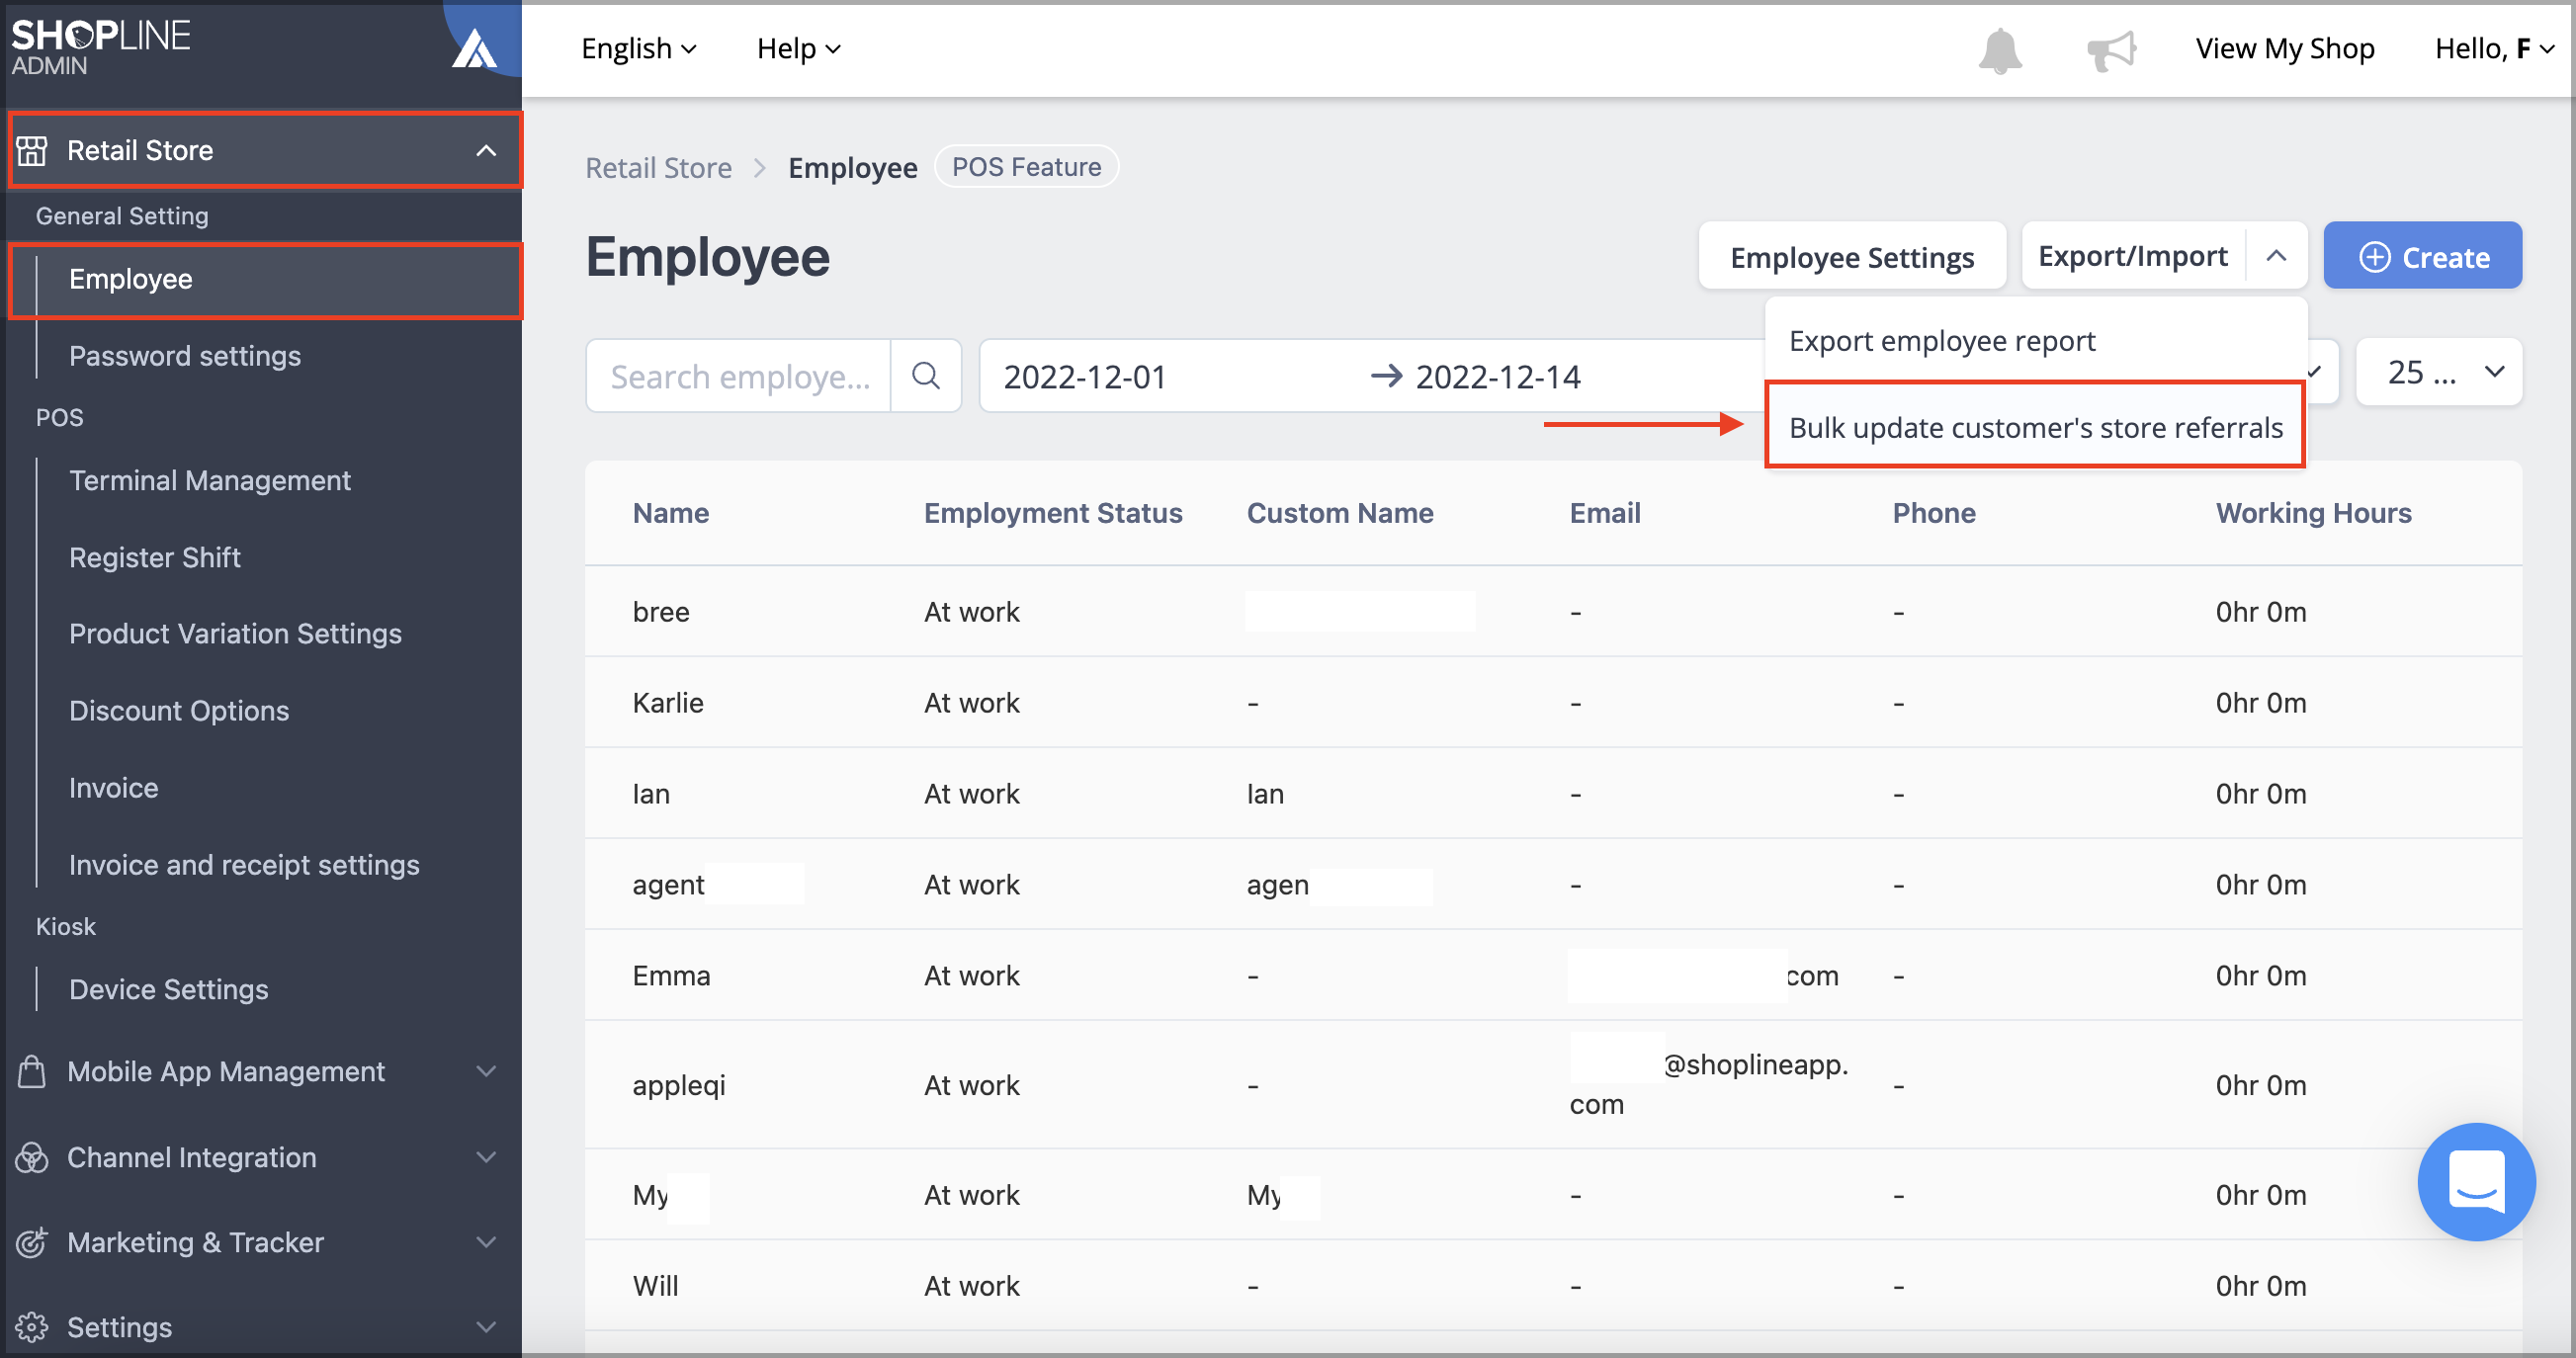Click the notification bell icon
This screenshot has width=2576, height=1358.
tap(2000, 50)
